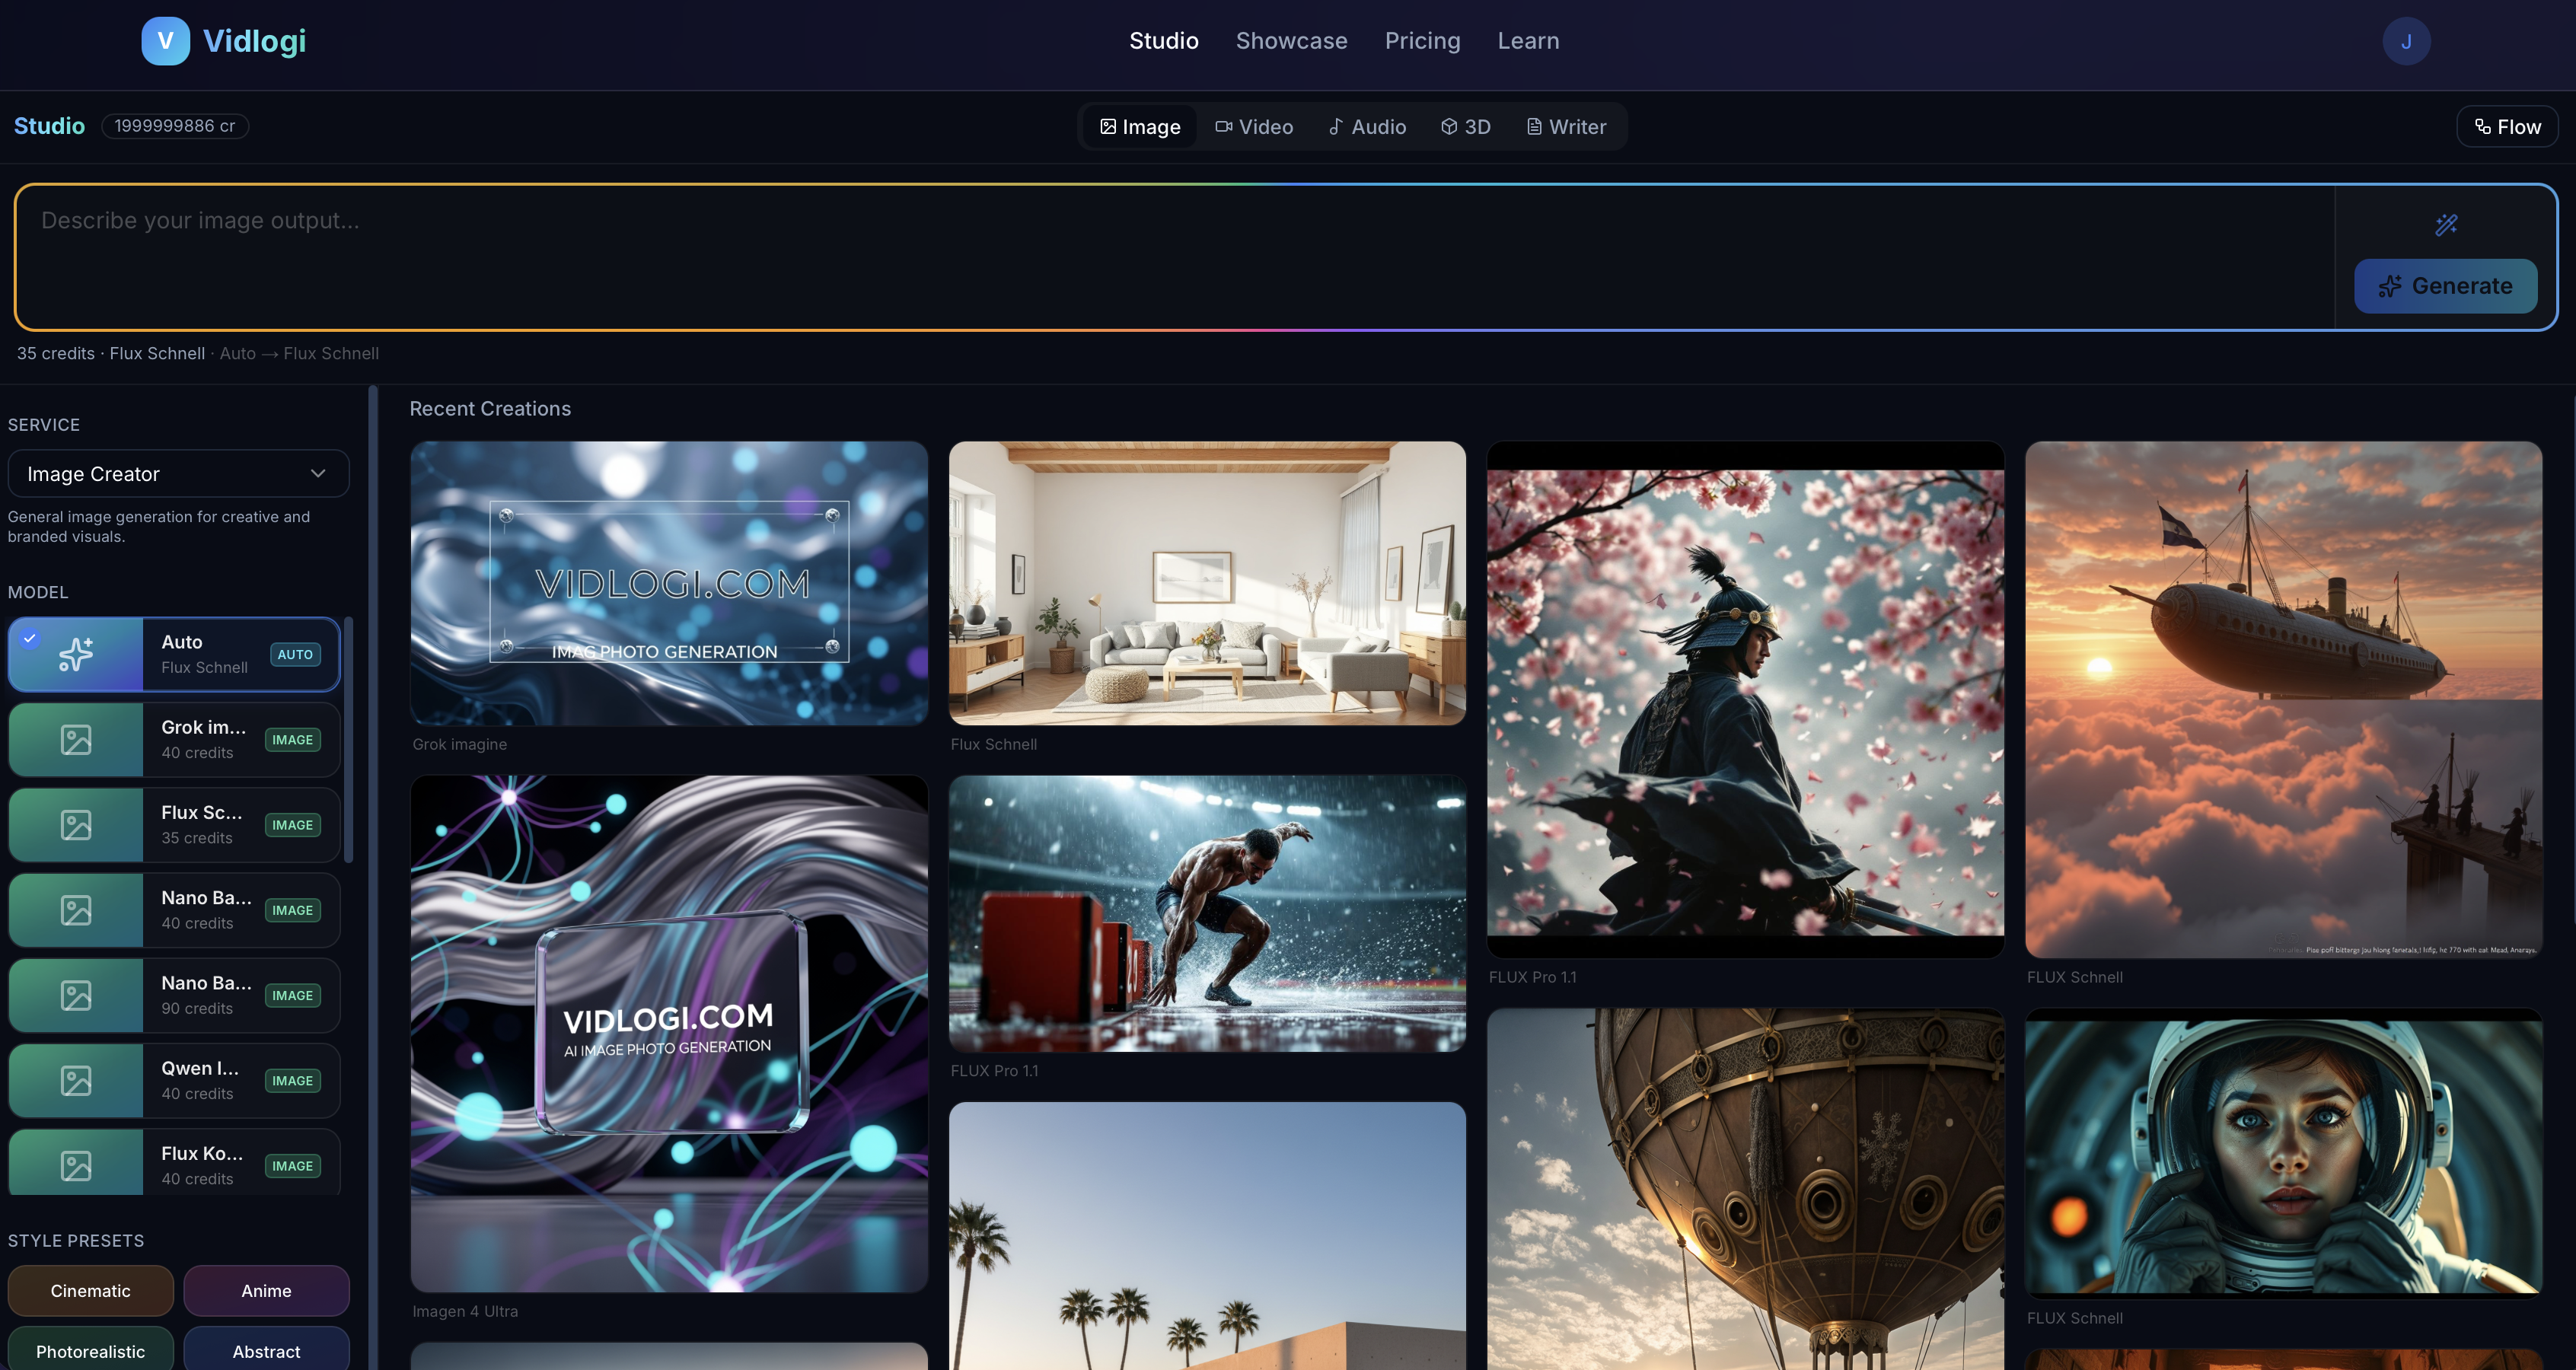Toggle the Anime style preset
The image size is (2576, 1370).
click(267, 1291)
